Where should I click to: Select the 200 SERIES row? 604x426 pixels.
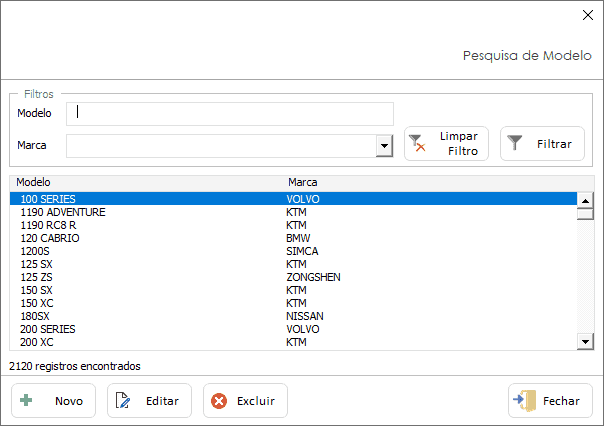tap(293, 329)
